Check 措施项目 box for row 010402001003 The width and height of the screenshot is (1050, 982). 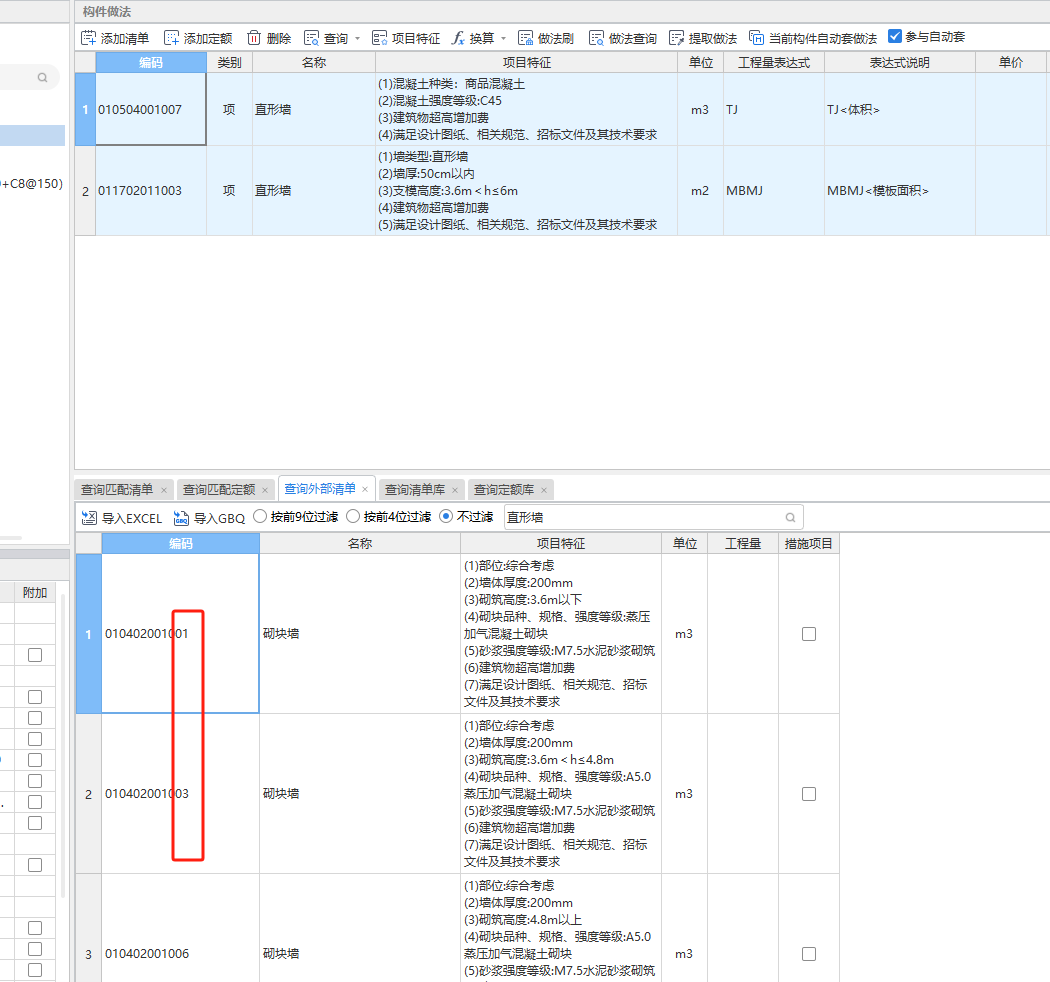809,794
